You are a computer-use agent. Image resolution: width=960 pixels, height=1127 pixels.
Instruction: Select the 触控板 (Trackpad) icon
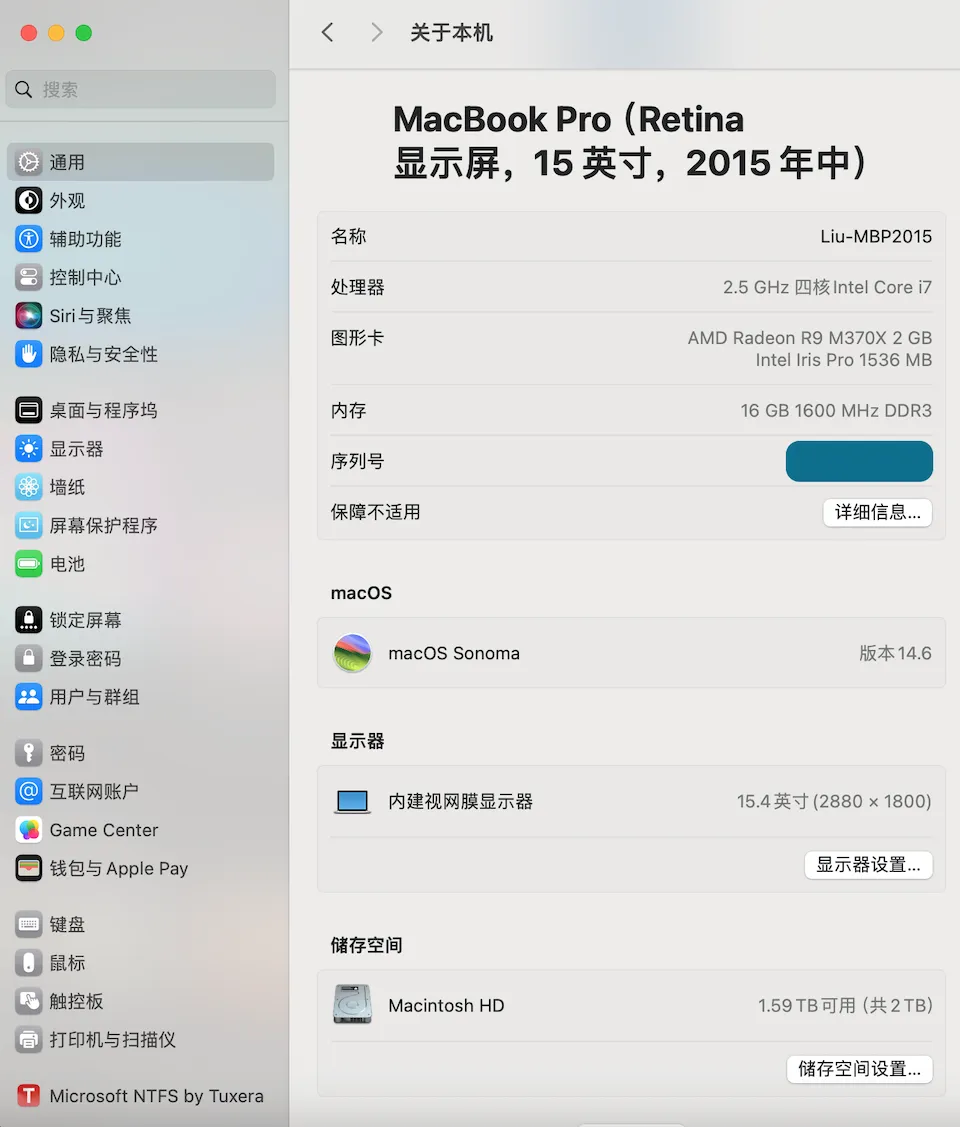pyautogui.click(x=27, y=1001)
